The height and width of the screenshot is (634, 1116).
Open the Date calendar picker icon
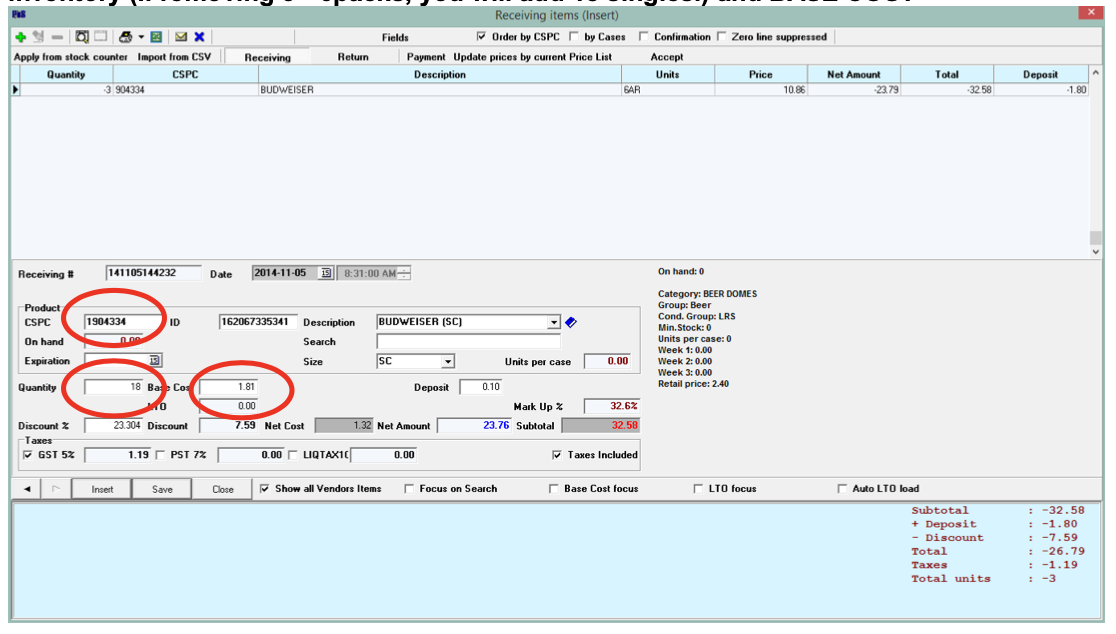tap(325, 273)
